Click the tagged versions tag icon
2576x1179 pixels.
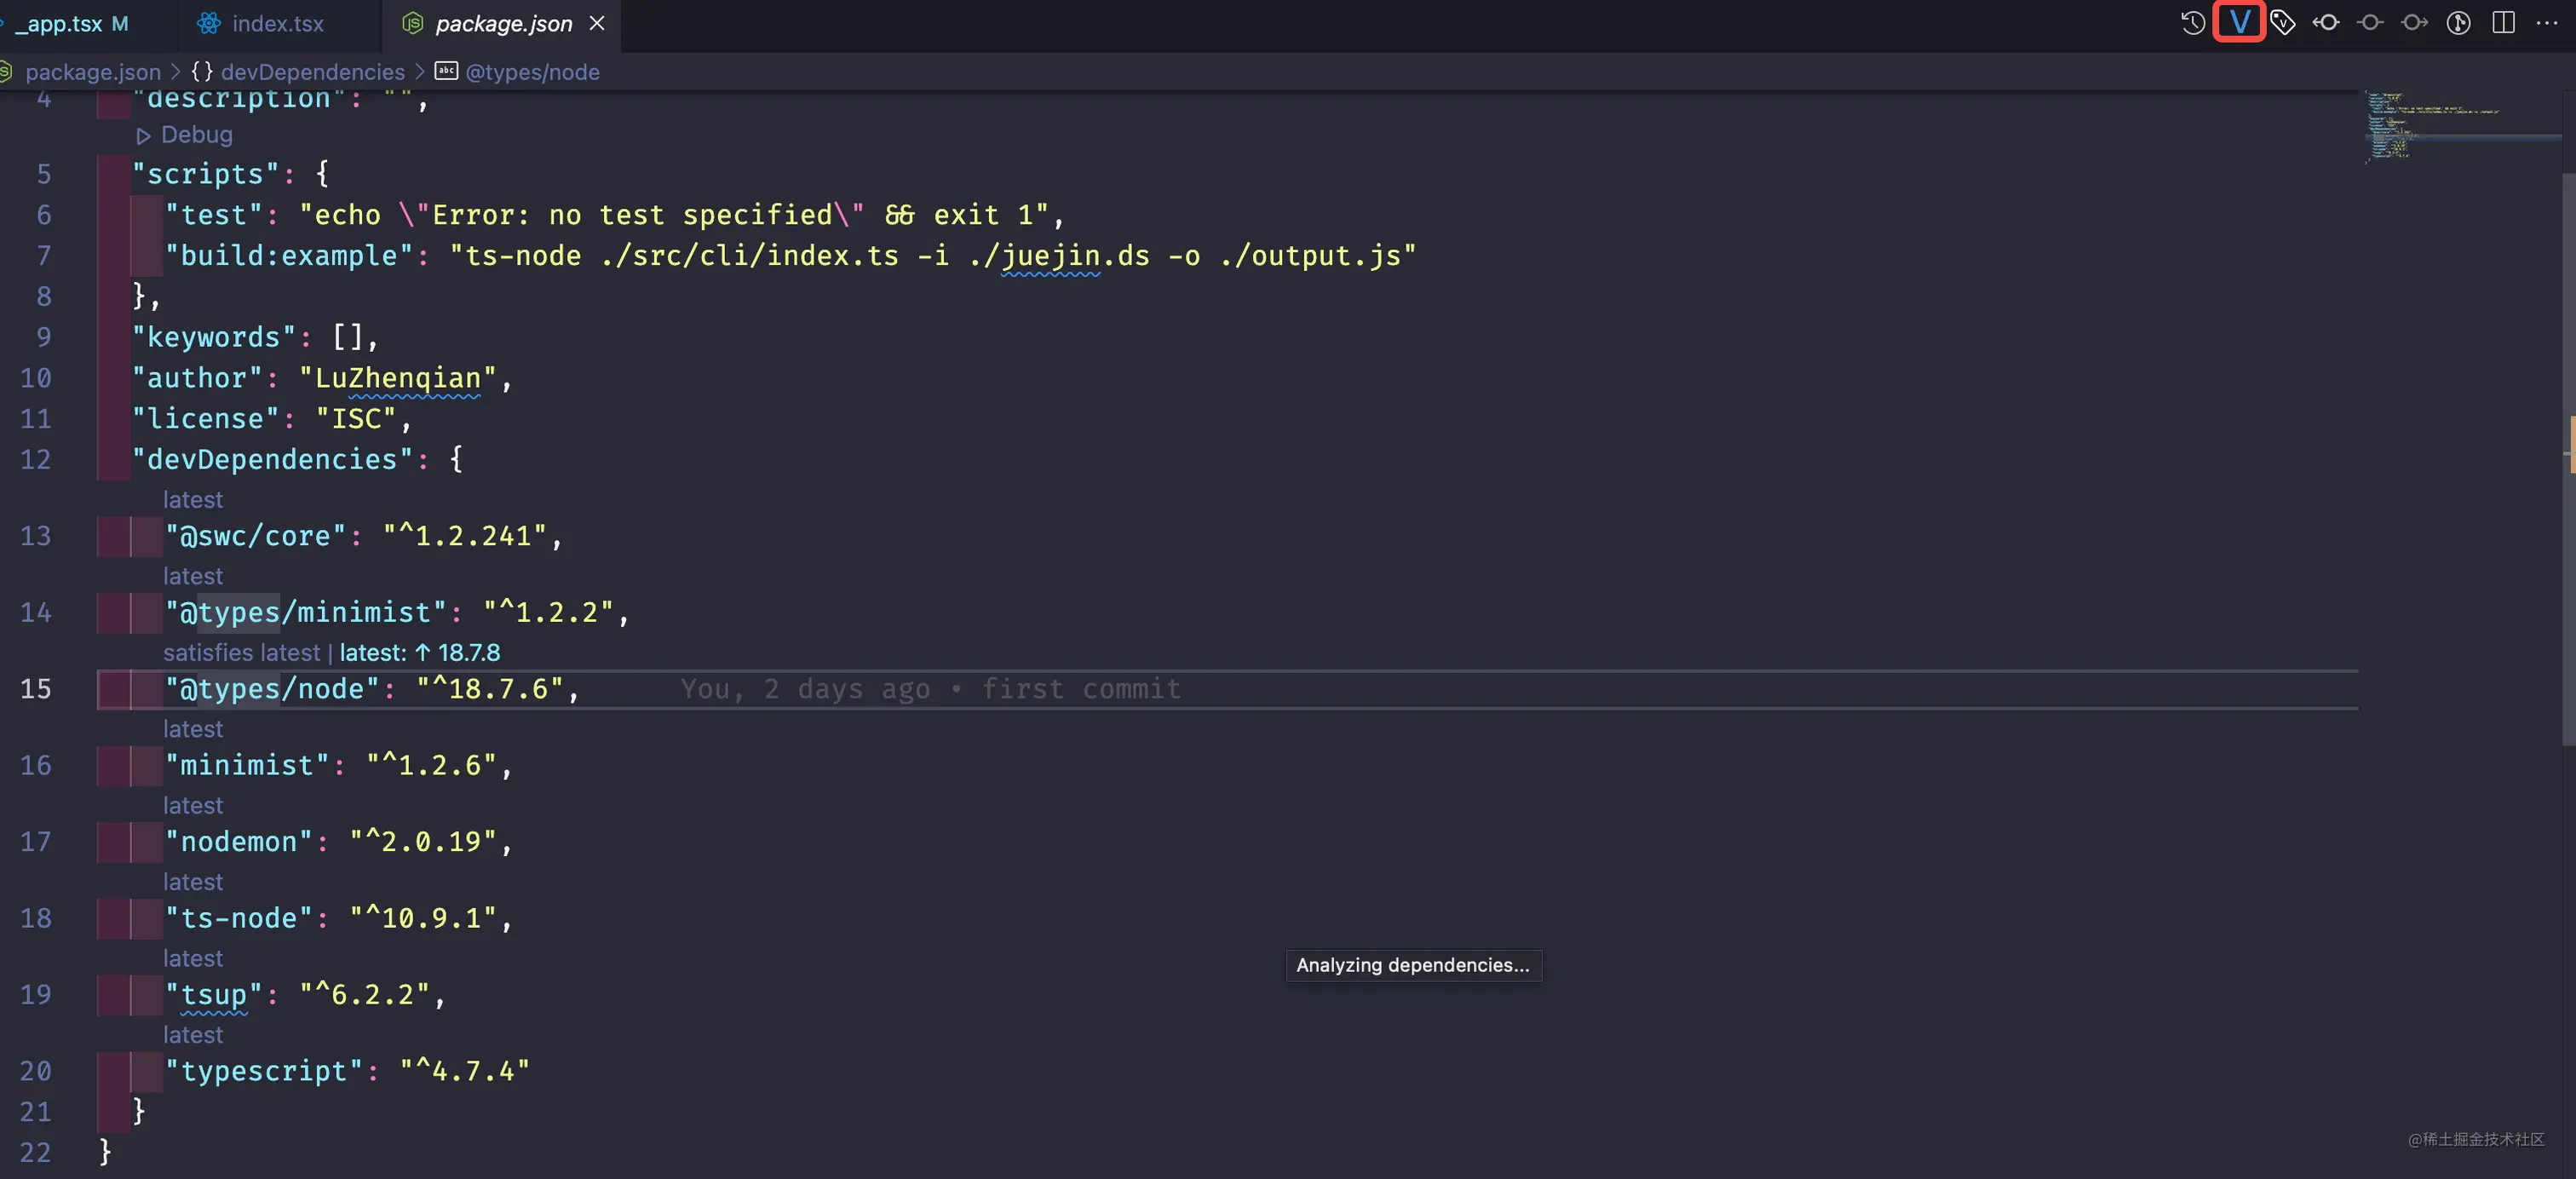(2283, 22)
